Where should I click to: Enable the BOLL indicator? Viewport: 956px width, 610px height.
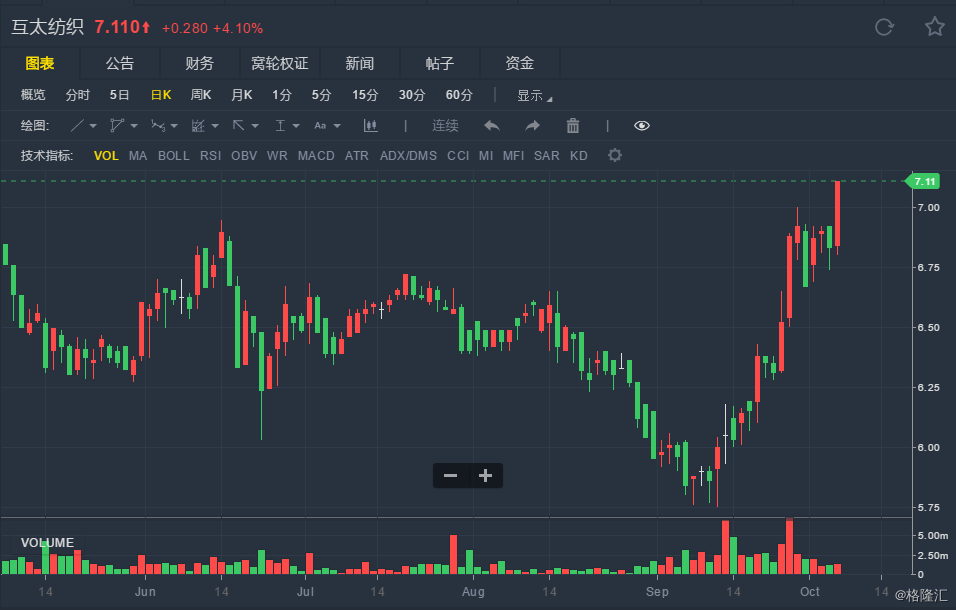[x=174, y=155]
